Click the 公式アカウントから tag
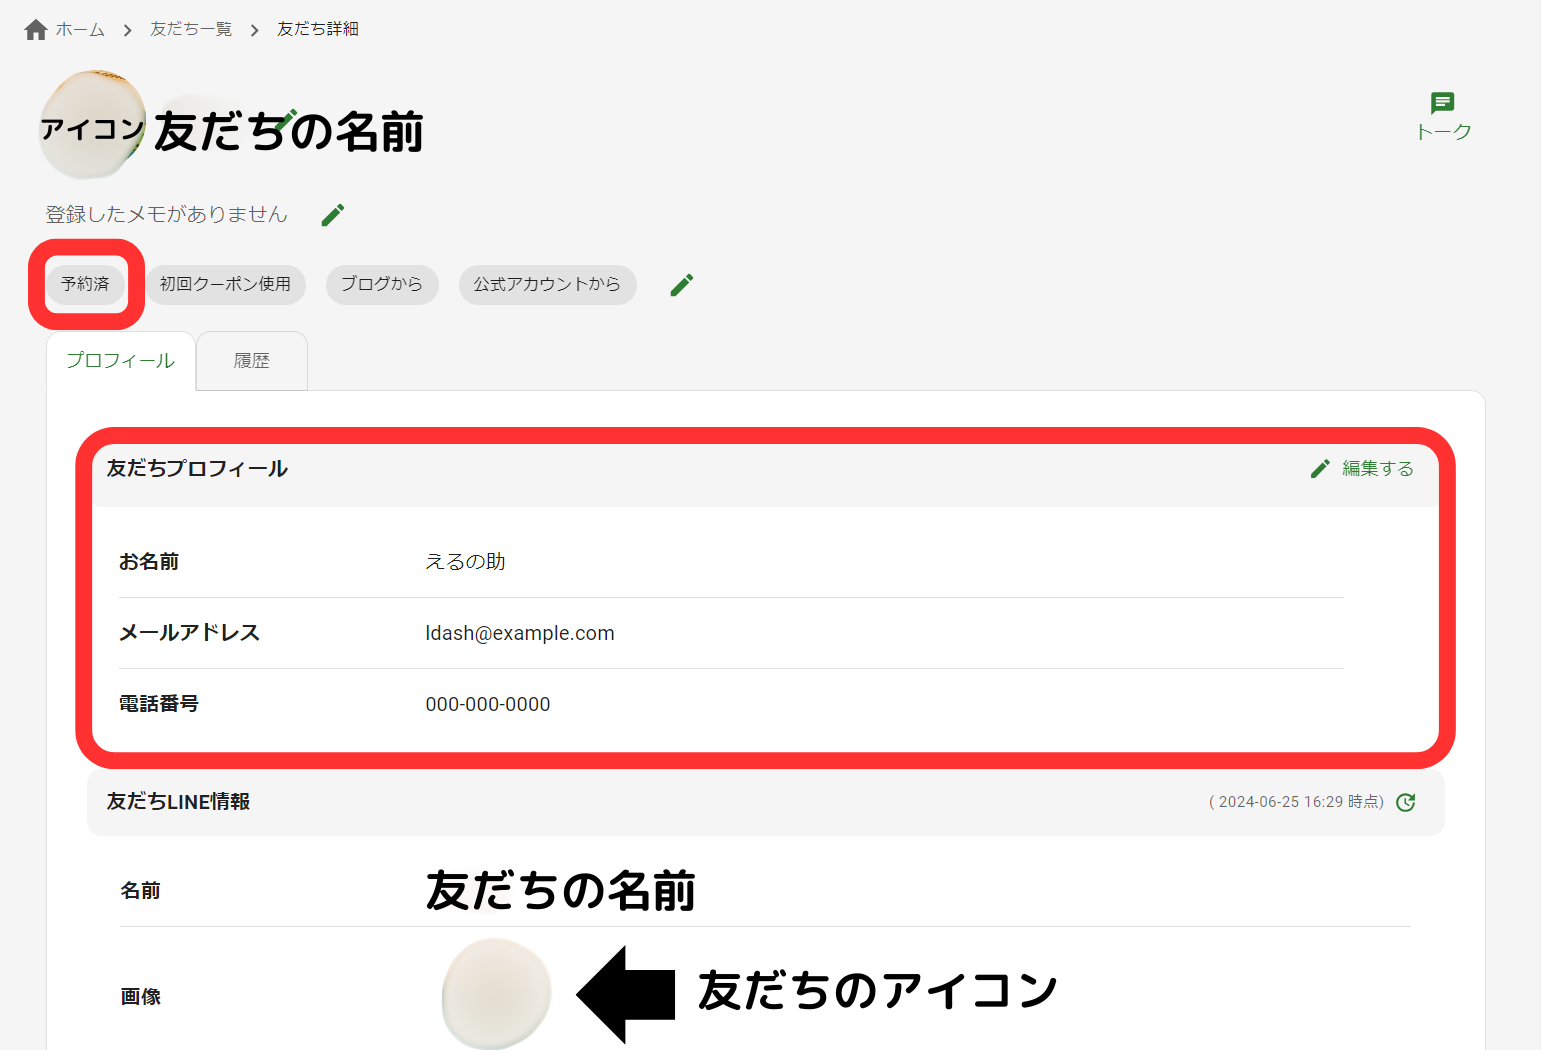Image resolution: width=1541 pixels, height=1050 pixels. tap(547, 284)
